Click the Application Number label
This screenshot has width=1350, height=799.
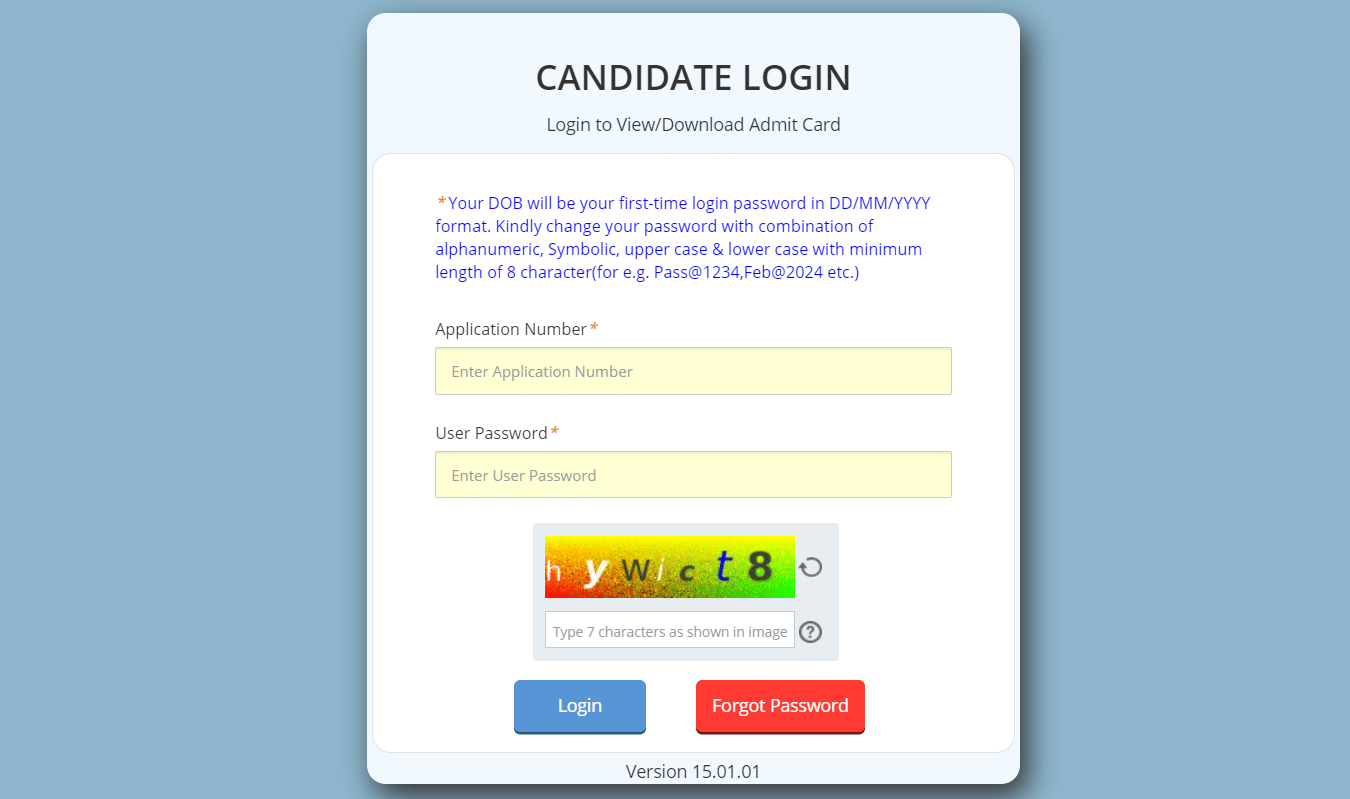coord(511,329)
